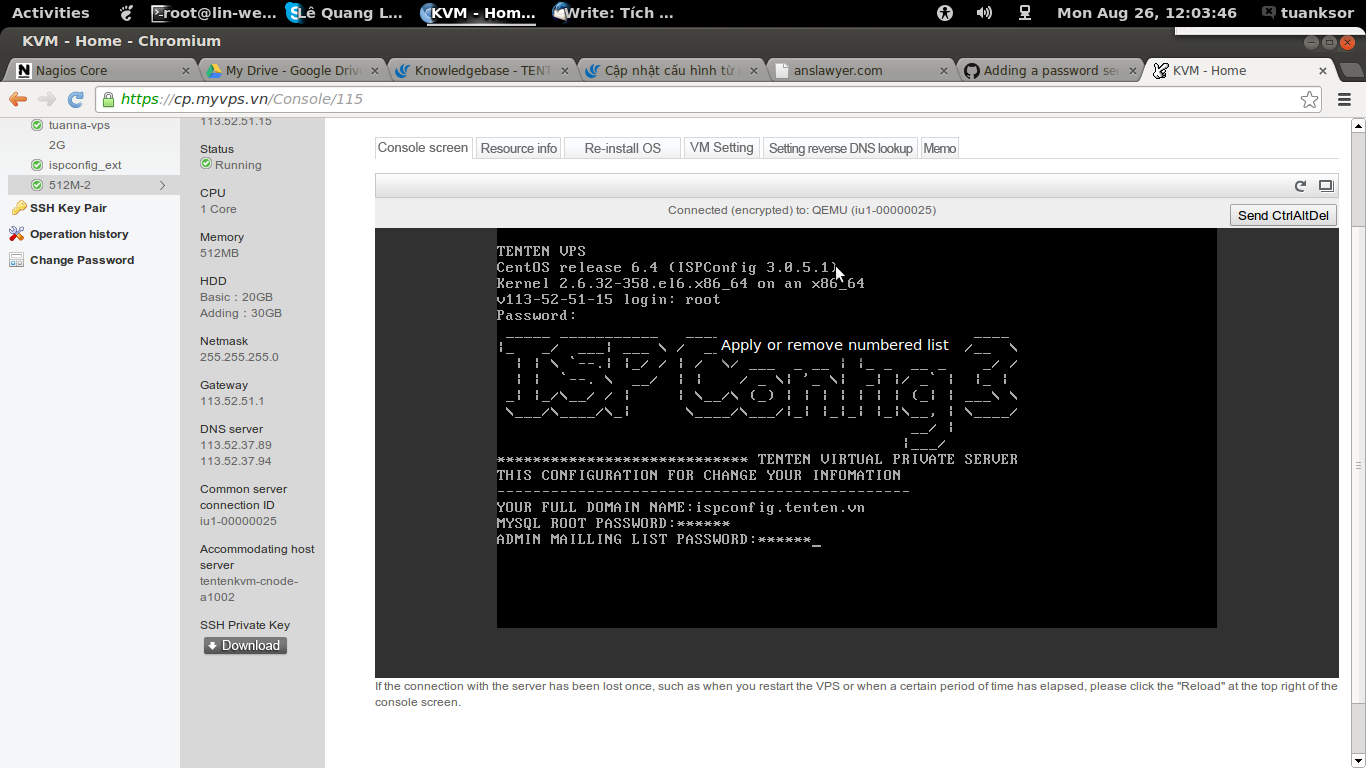Open the Re-install OS tab
Image resolution: width=1366 pixels, height=768 pixels.
(x=623, y=148)
